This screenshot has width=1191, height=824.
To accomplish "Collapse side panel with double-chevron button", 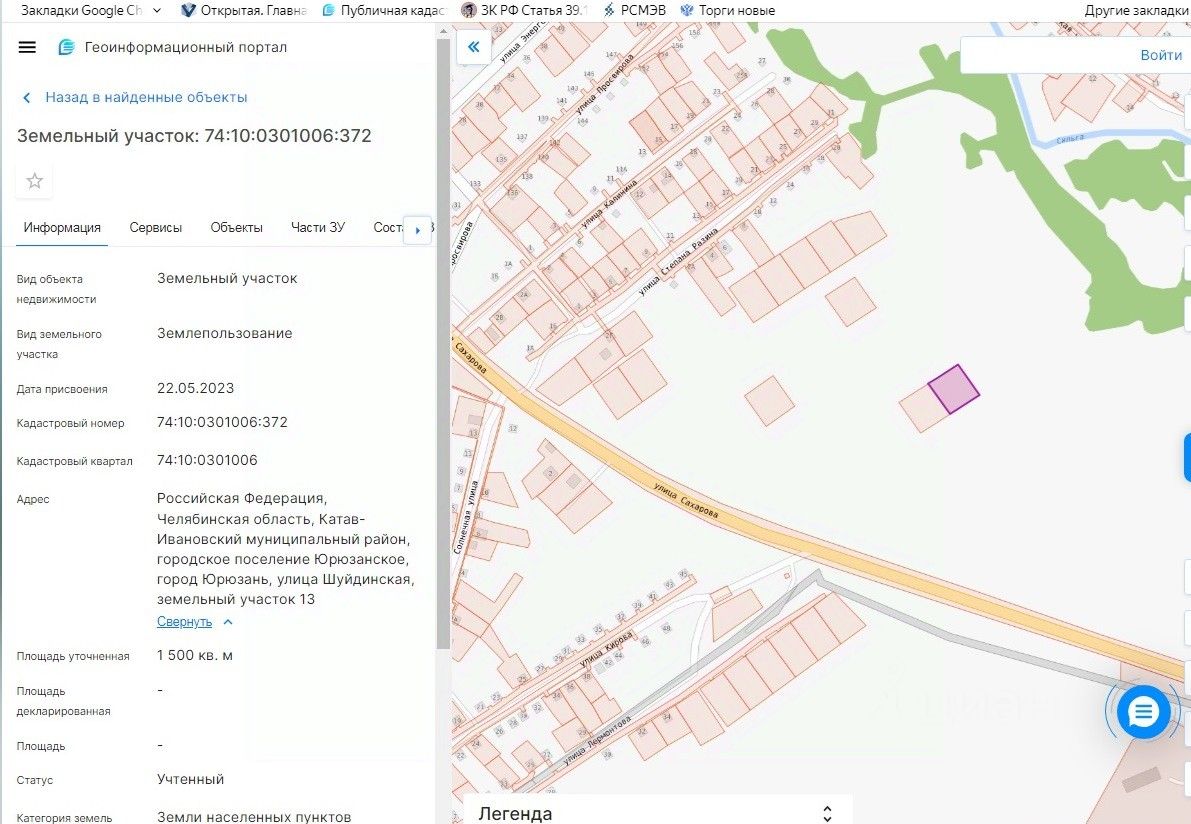I will [473, 47].
